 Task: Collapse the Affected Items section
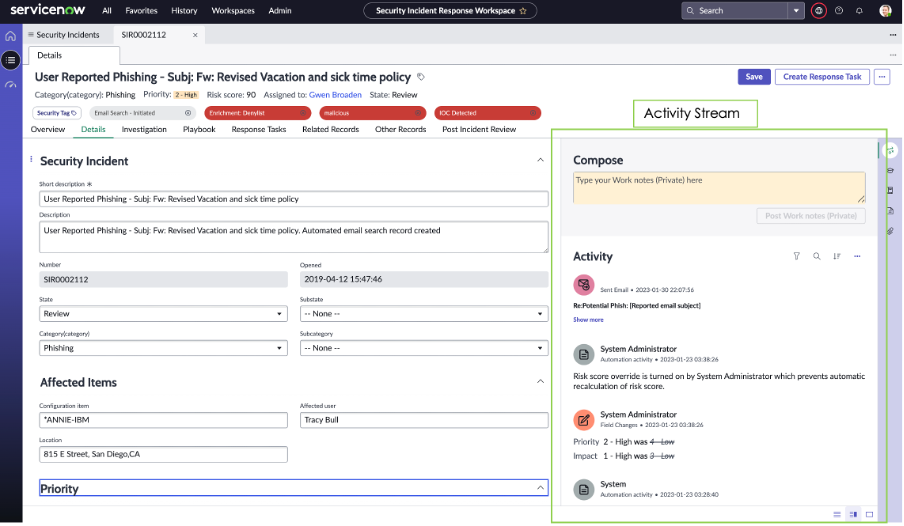click(540, 381)
